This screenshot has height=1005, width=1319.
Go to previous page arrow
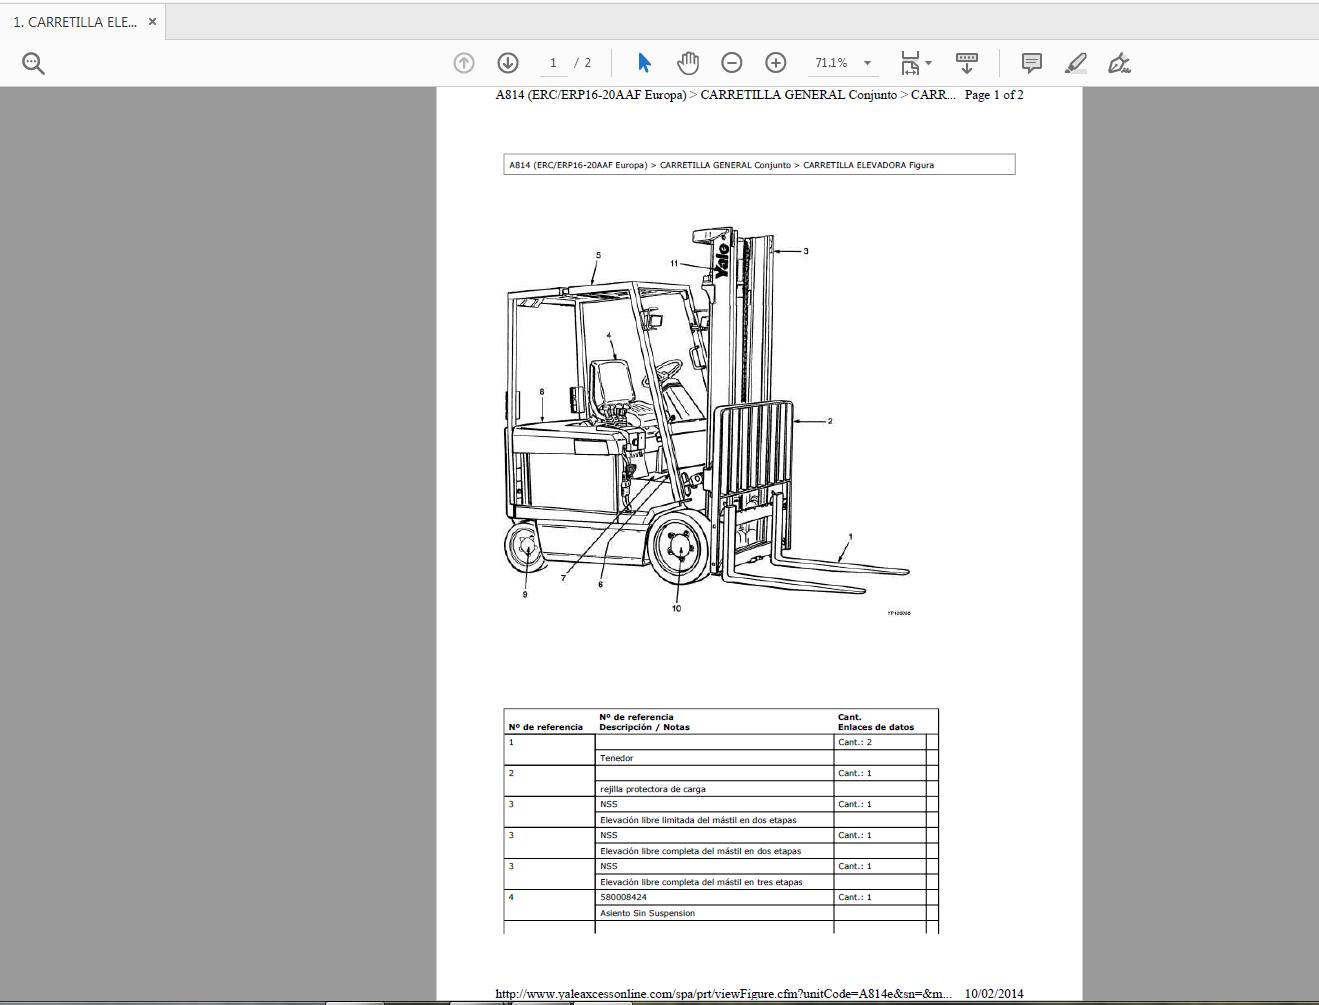464,63
